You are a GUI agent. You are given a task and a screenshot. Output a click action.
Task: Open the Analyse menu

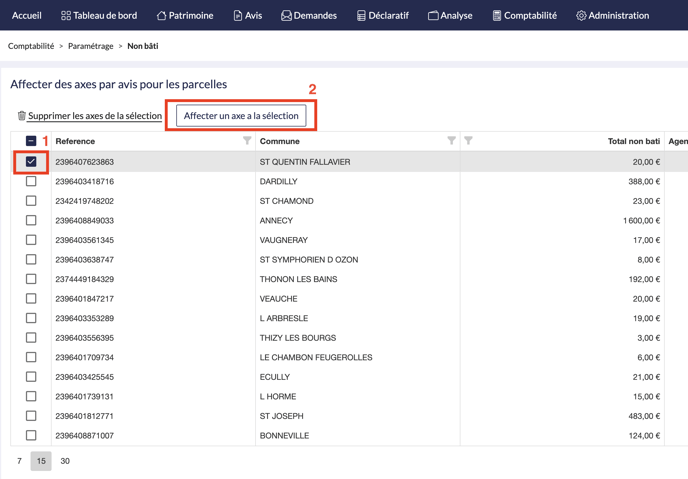pos(450,16)
